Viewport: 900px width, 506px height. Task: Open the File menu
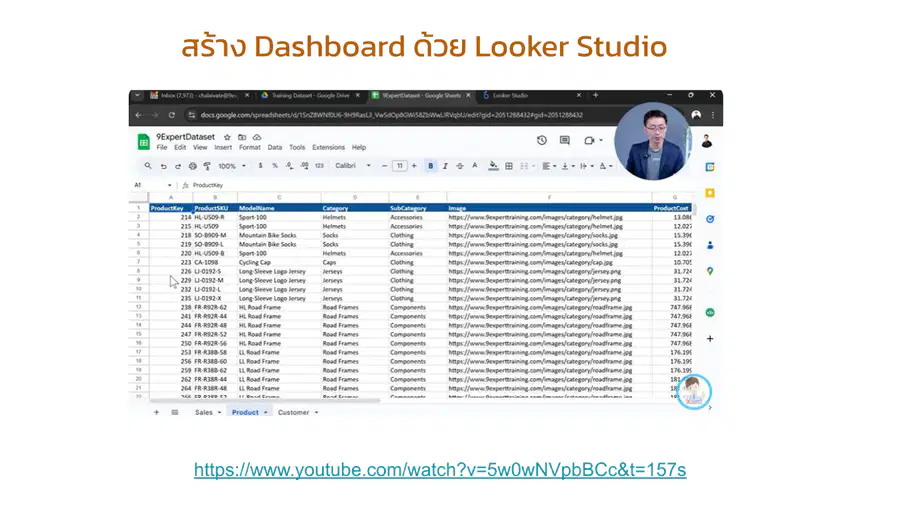click(162, 147)
